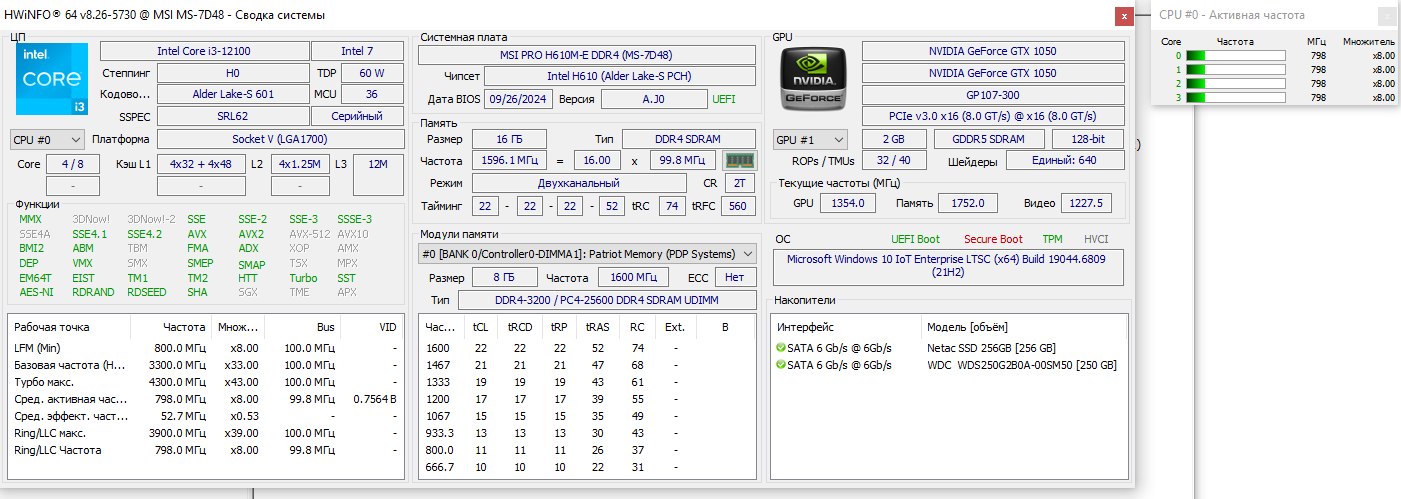Select the 'H0' stepping value
Viewport: 1401px width, 499px height.
pyautogui.click(x=232, y=73)
